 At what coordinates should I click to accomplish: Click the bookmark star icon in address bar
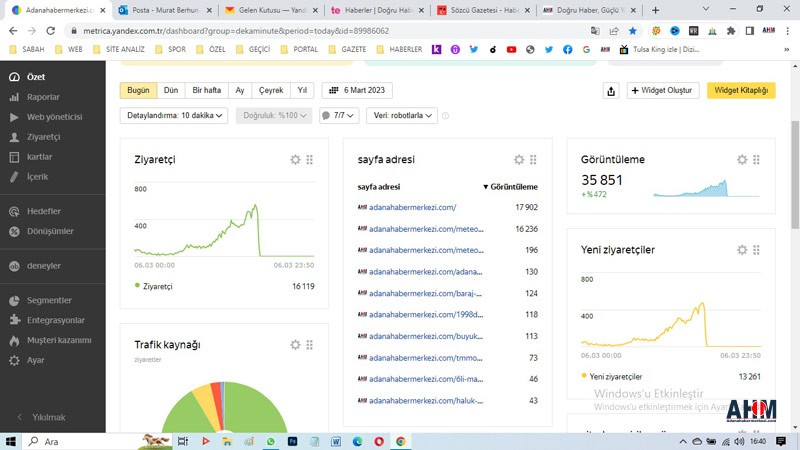[633, 31]
